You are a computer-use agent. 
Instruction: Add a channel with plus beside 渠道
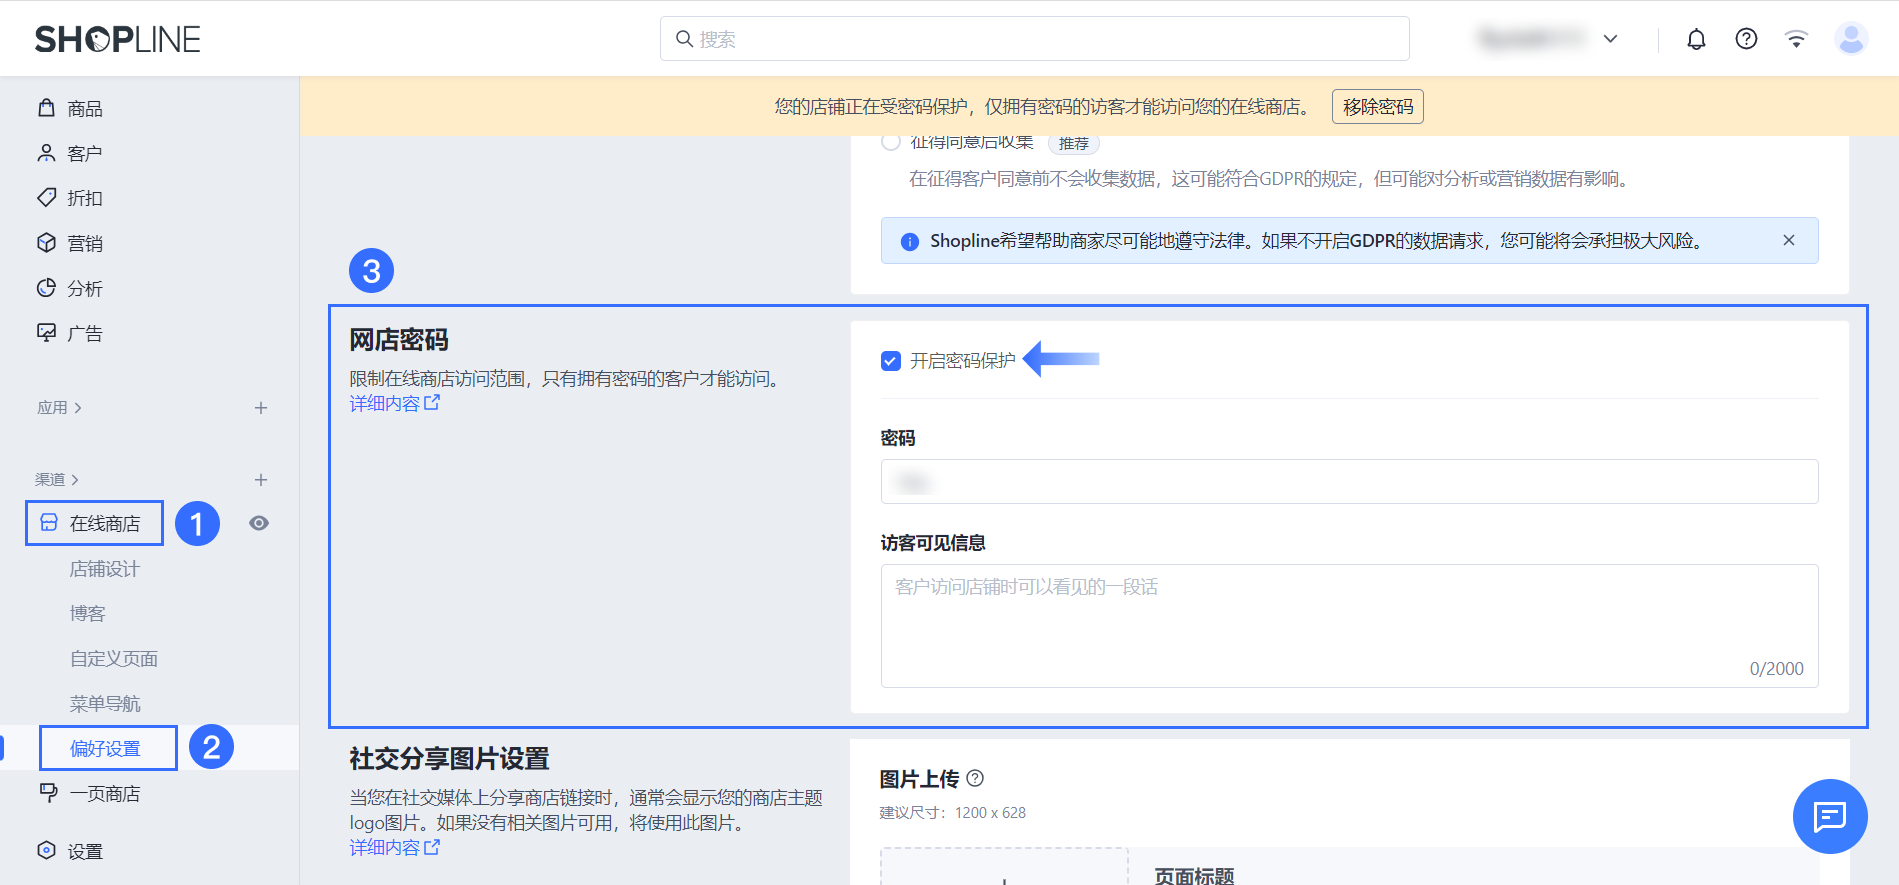260,479
